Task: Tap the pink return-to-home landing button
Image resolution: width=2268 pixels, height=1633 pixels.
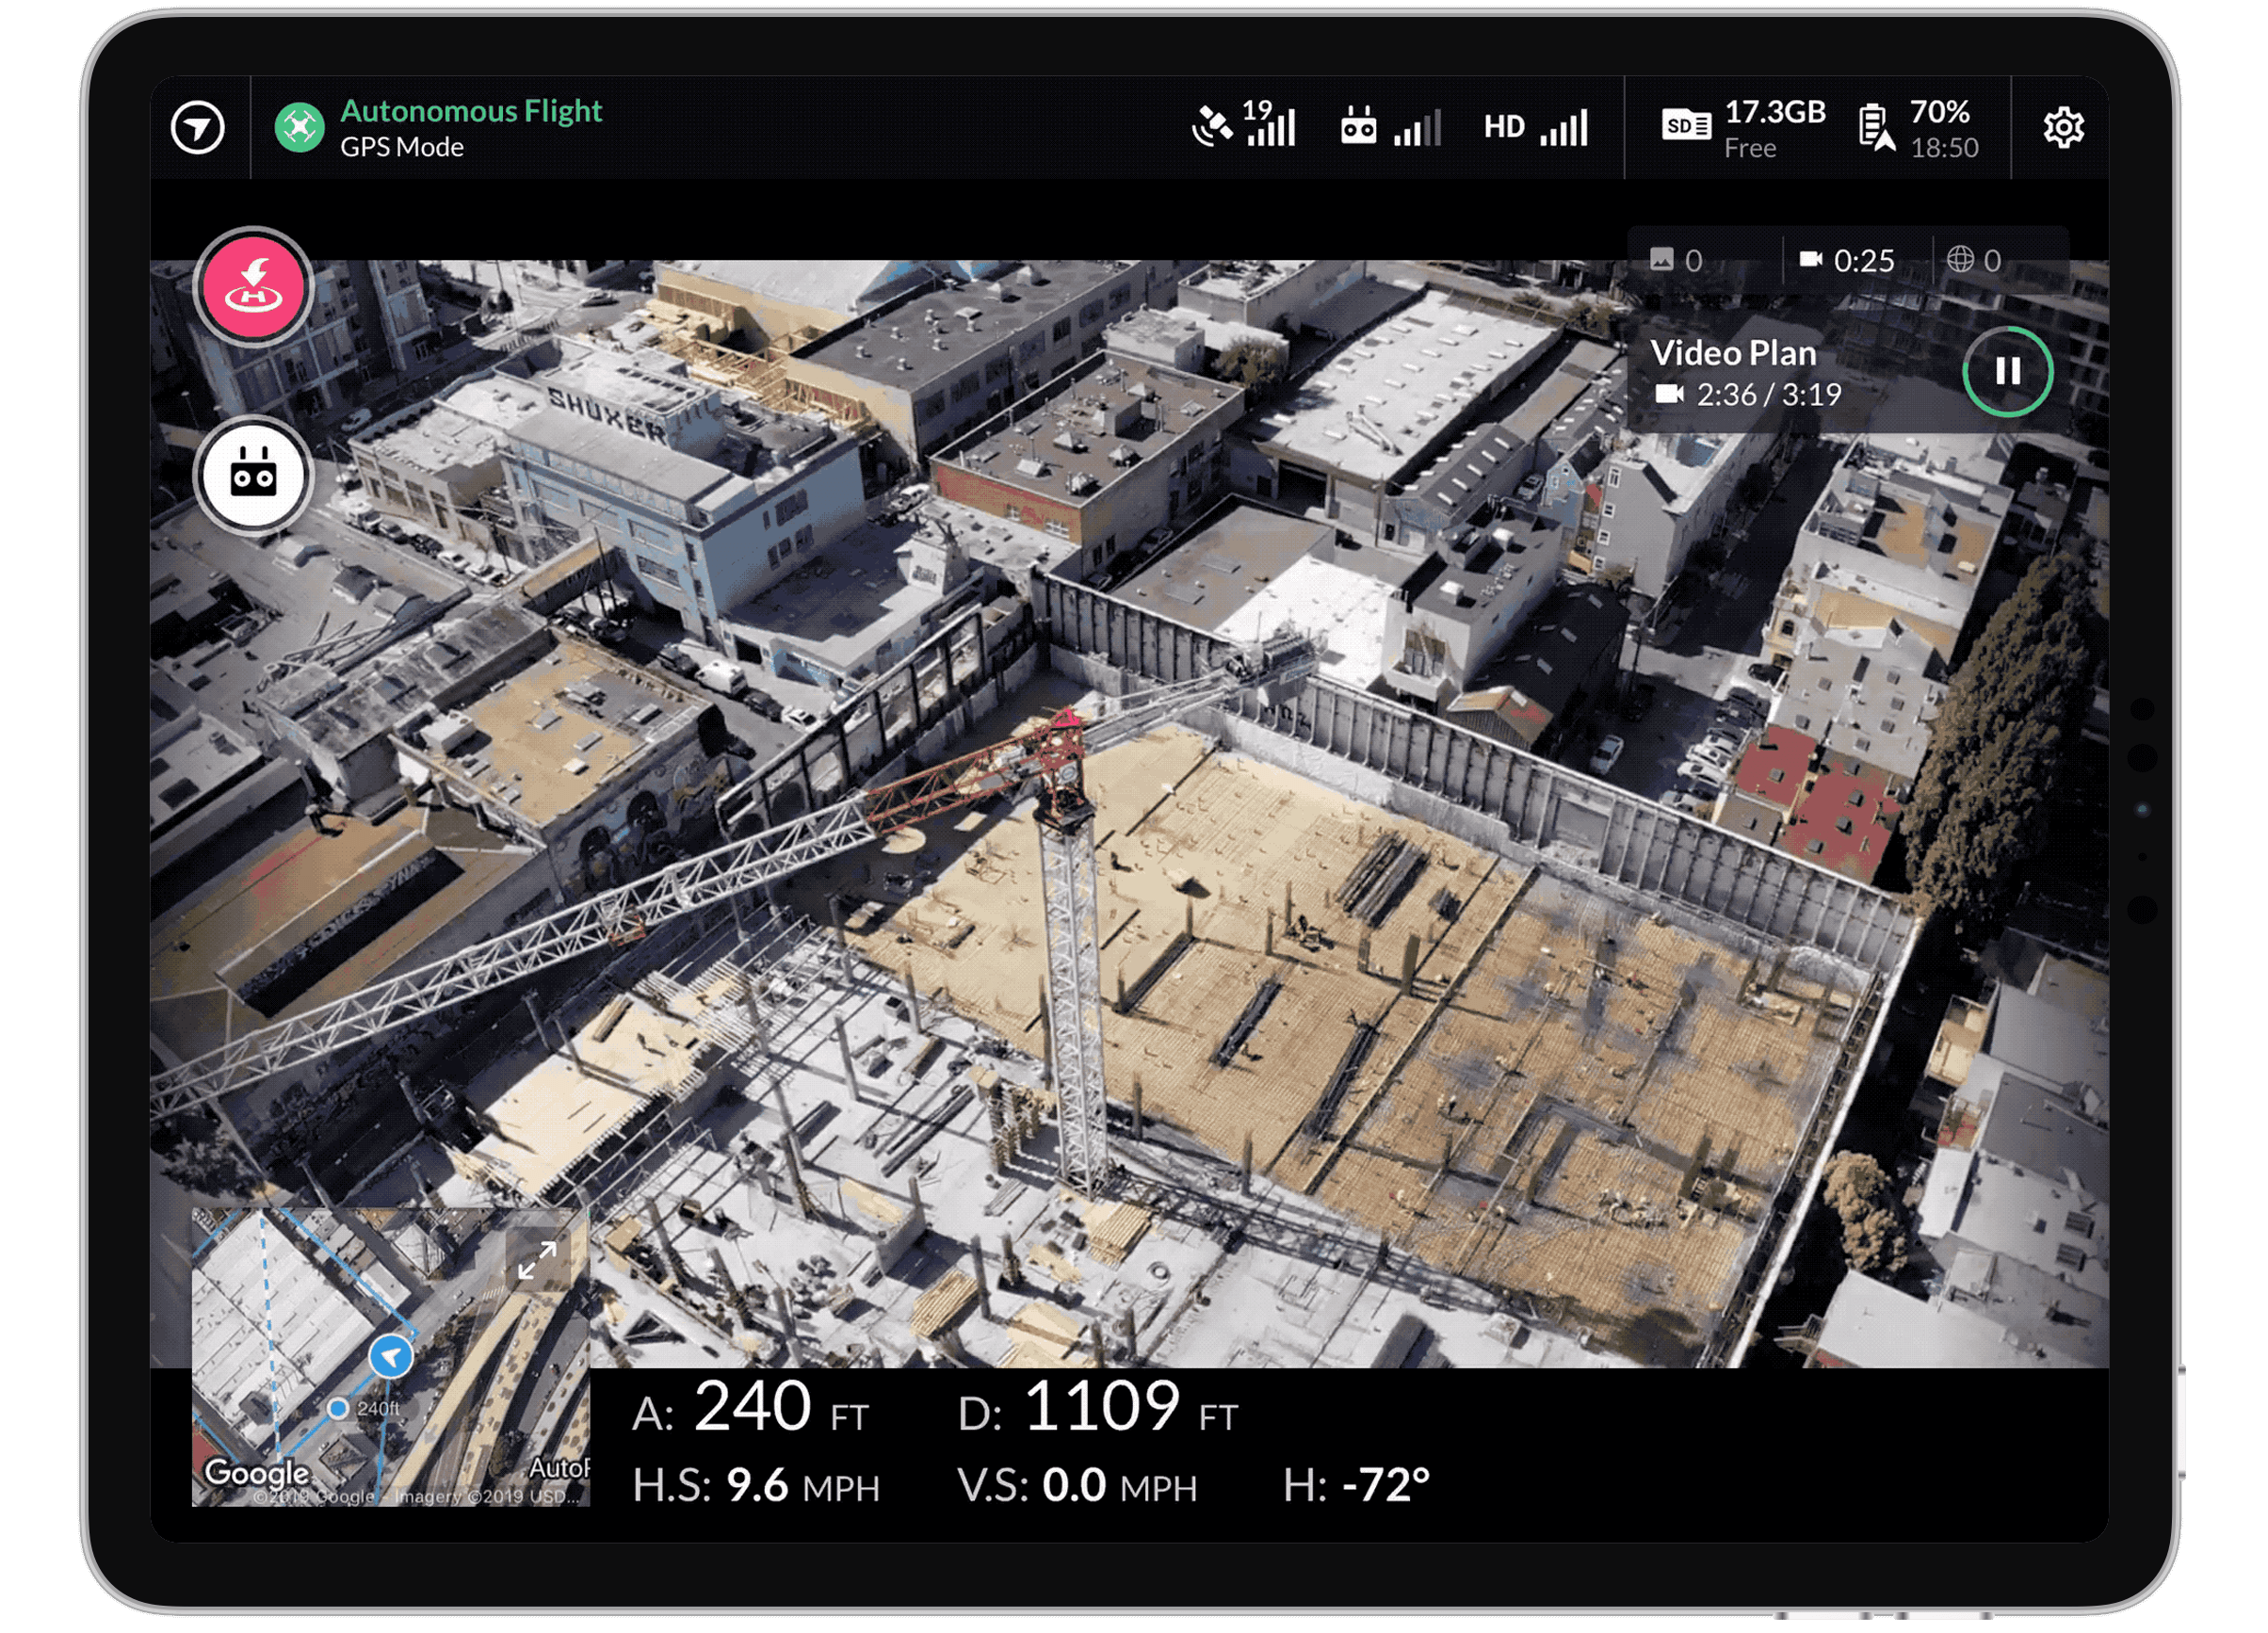Action: pos(254,287)
